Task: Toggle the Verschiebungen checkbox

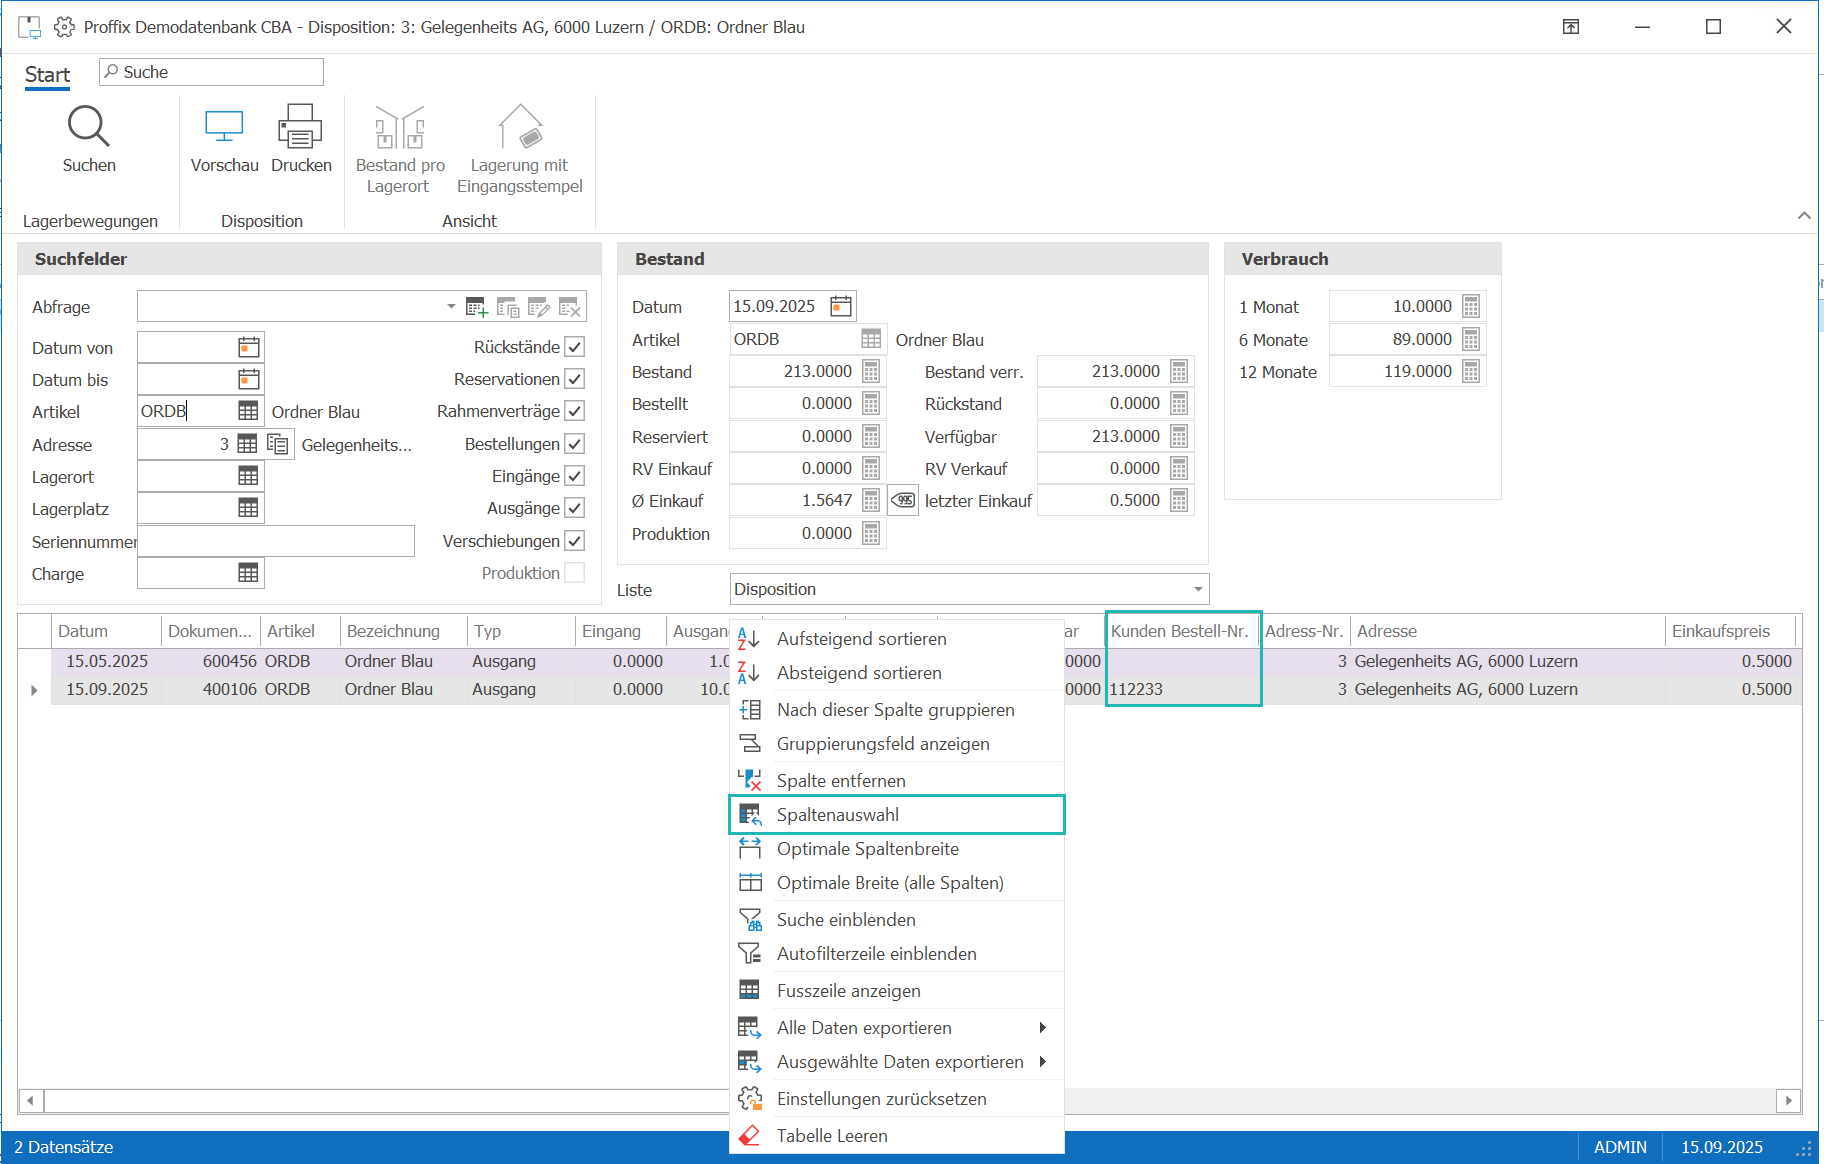Action: [575, 541]
